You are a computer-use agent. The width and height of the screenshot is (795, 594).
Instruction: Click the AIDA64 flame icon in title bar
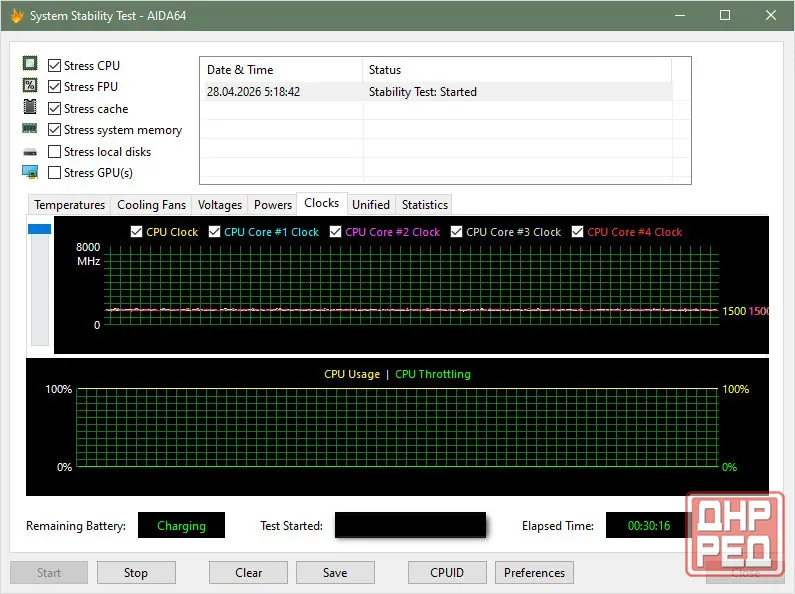pos(17,16)
